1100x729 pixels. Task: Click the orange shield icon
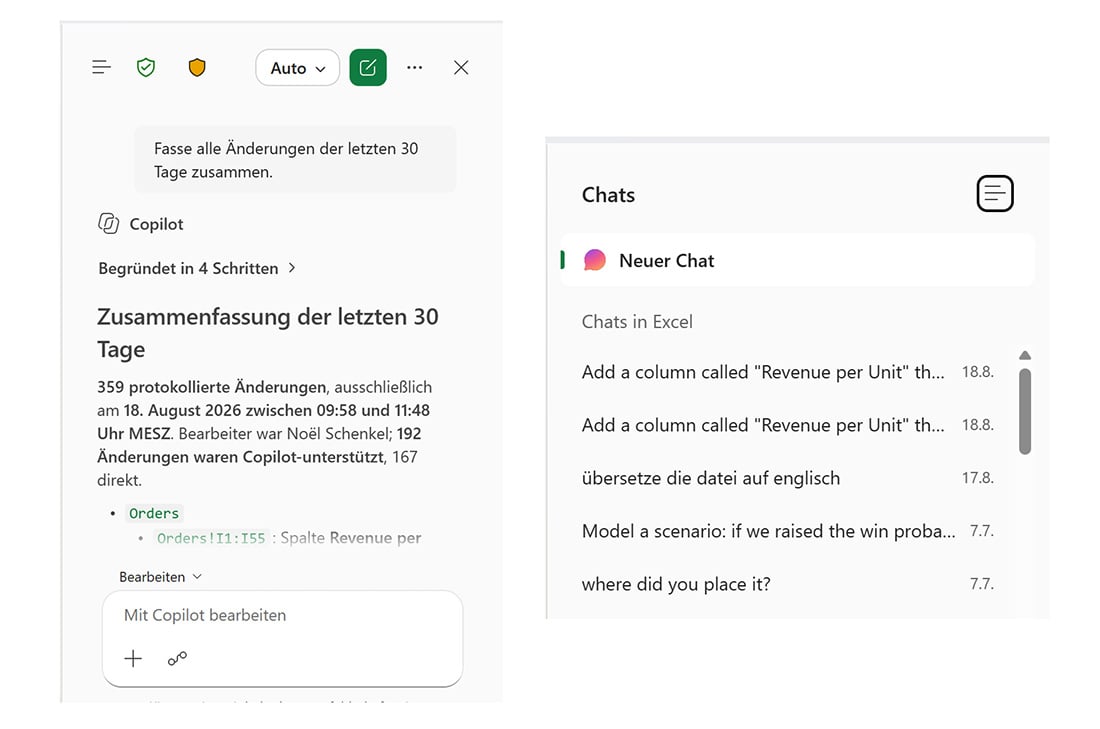click(197, 67)
